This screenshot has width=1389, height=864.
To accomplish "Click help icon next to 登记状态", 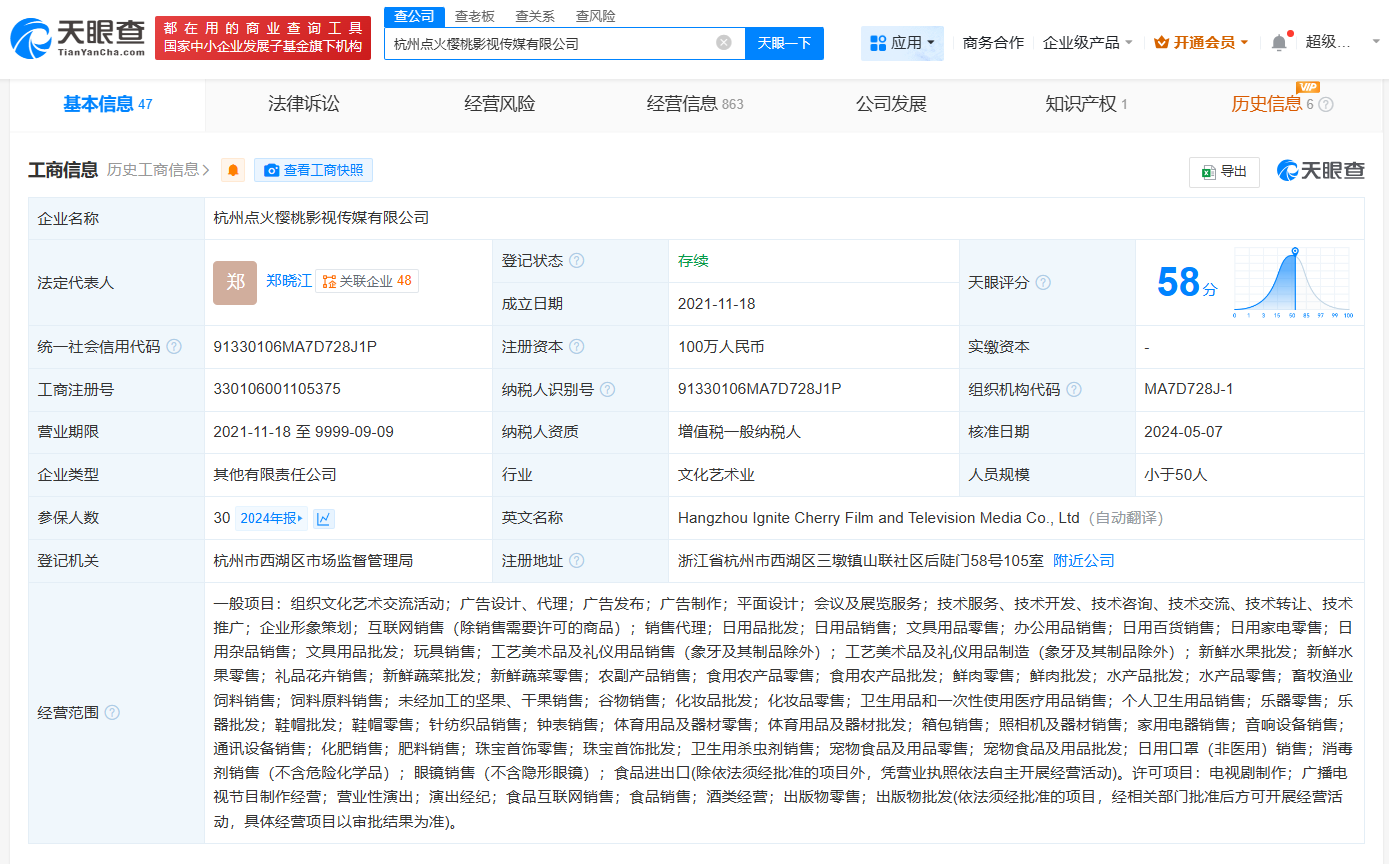I will [576, 261].
